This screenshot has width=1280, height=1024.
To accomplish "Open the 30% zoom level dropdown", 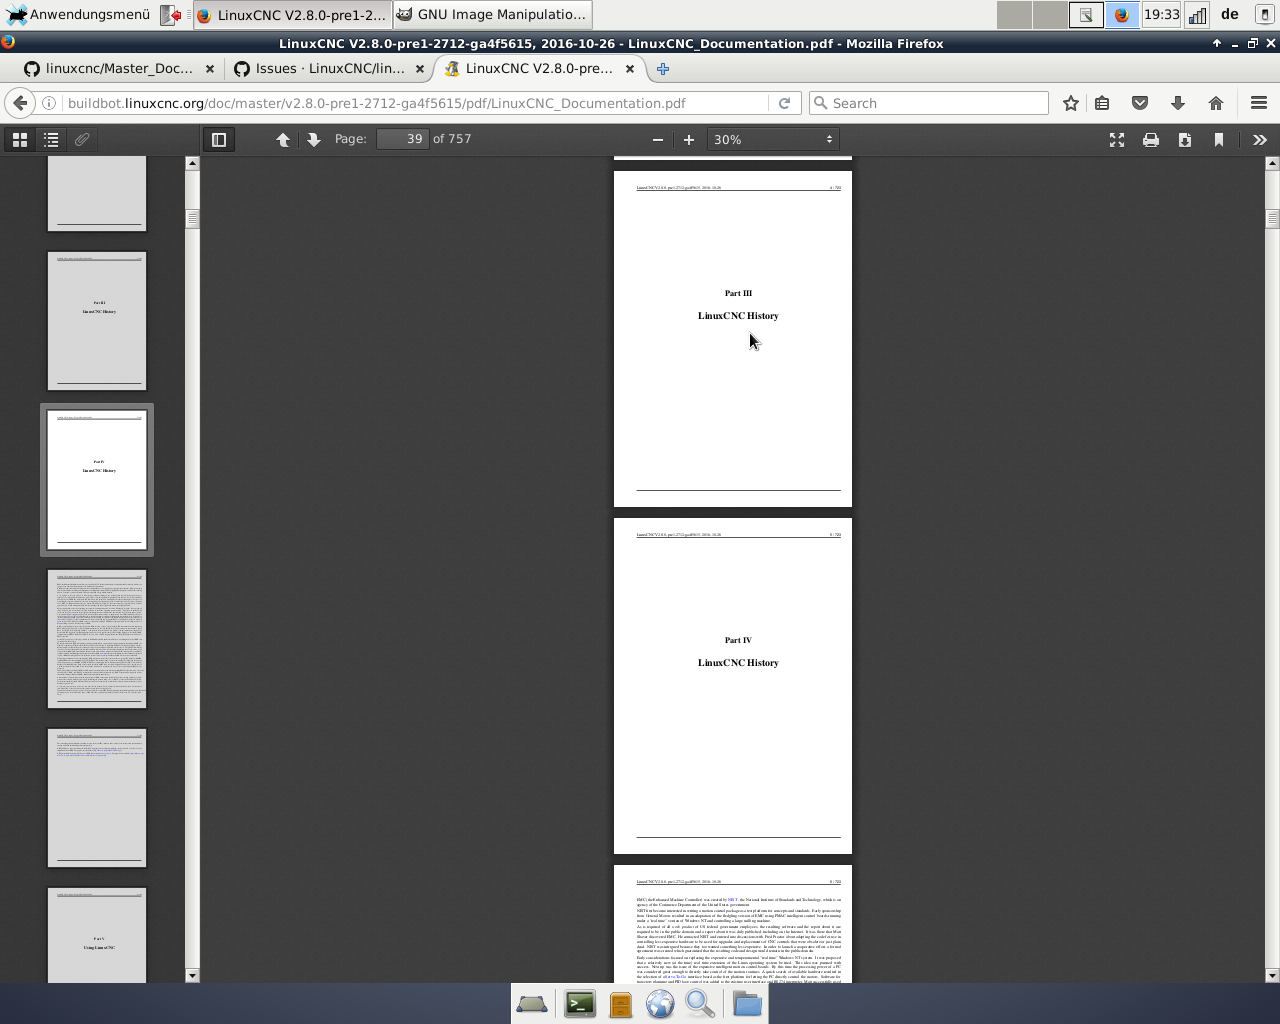I will [772, 140].
